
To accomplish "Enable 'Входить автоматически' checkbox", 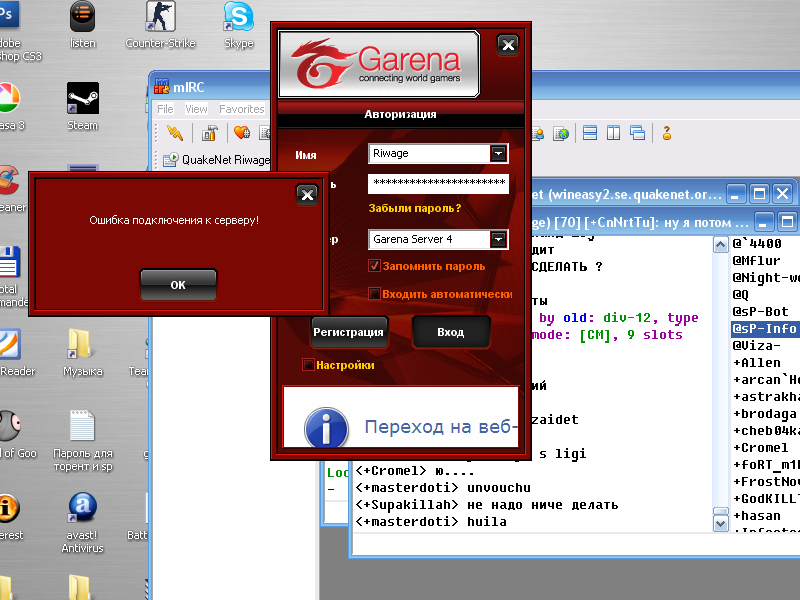I will [374, 293].
